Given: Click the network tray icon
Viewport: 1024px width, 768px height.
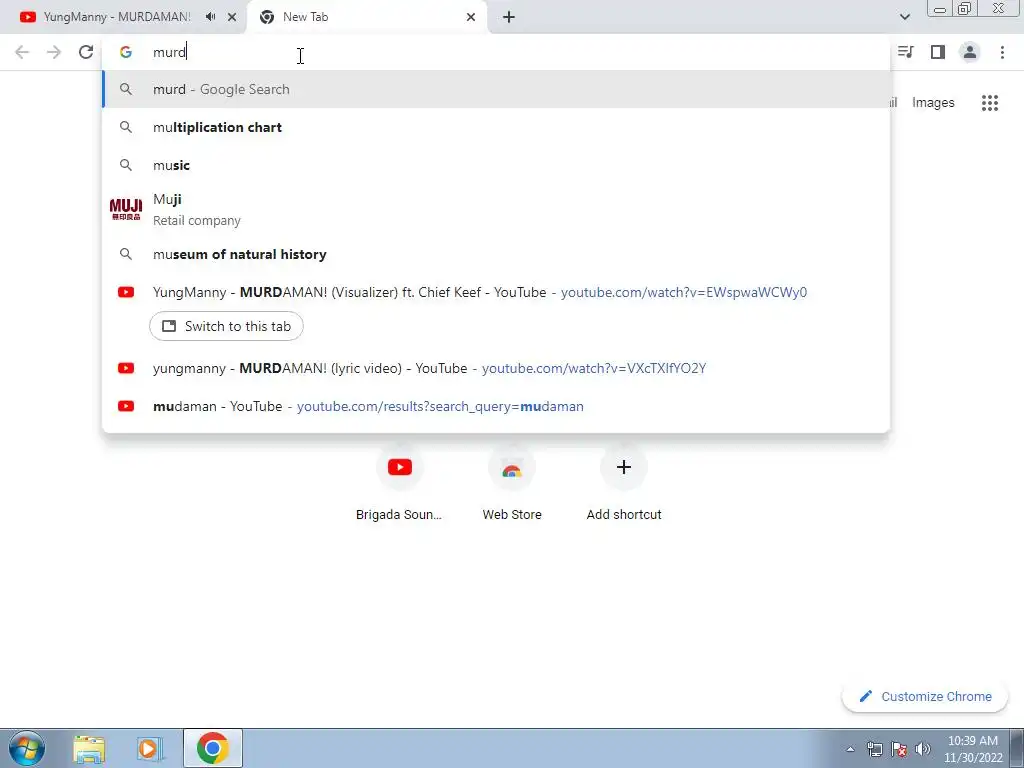Looking at the screenshot, I should (874, 749).
